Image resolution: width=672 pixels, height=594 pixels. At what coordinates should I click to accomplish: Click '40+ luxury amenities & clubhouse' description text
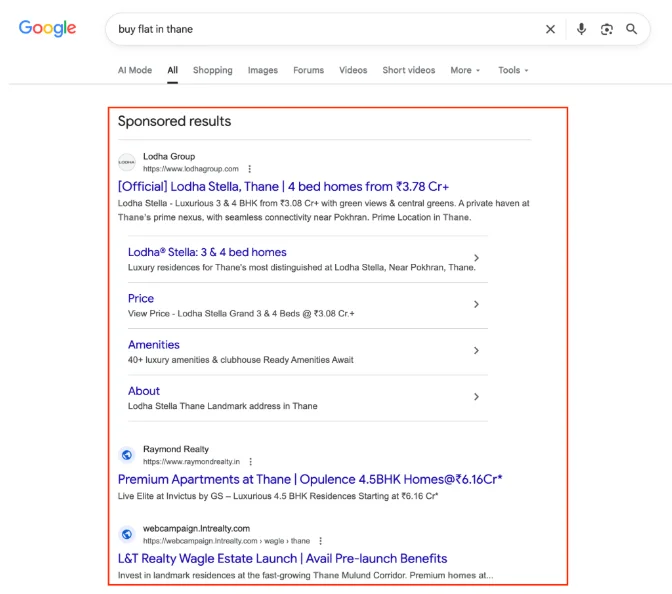pos(240,360)
